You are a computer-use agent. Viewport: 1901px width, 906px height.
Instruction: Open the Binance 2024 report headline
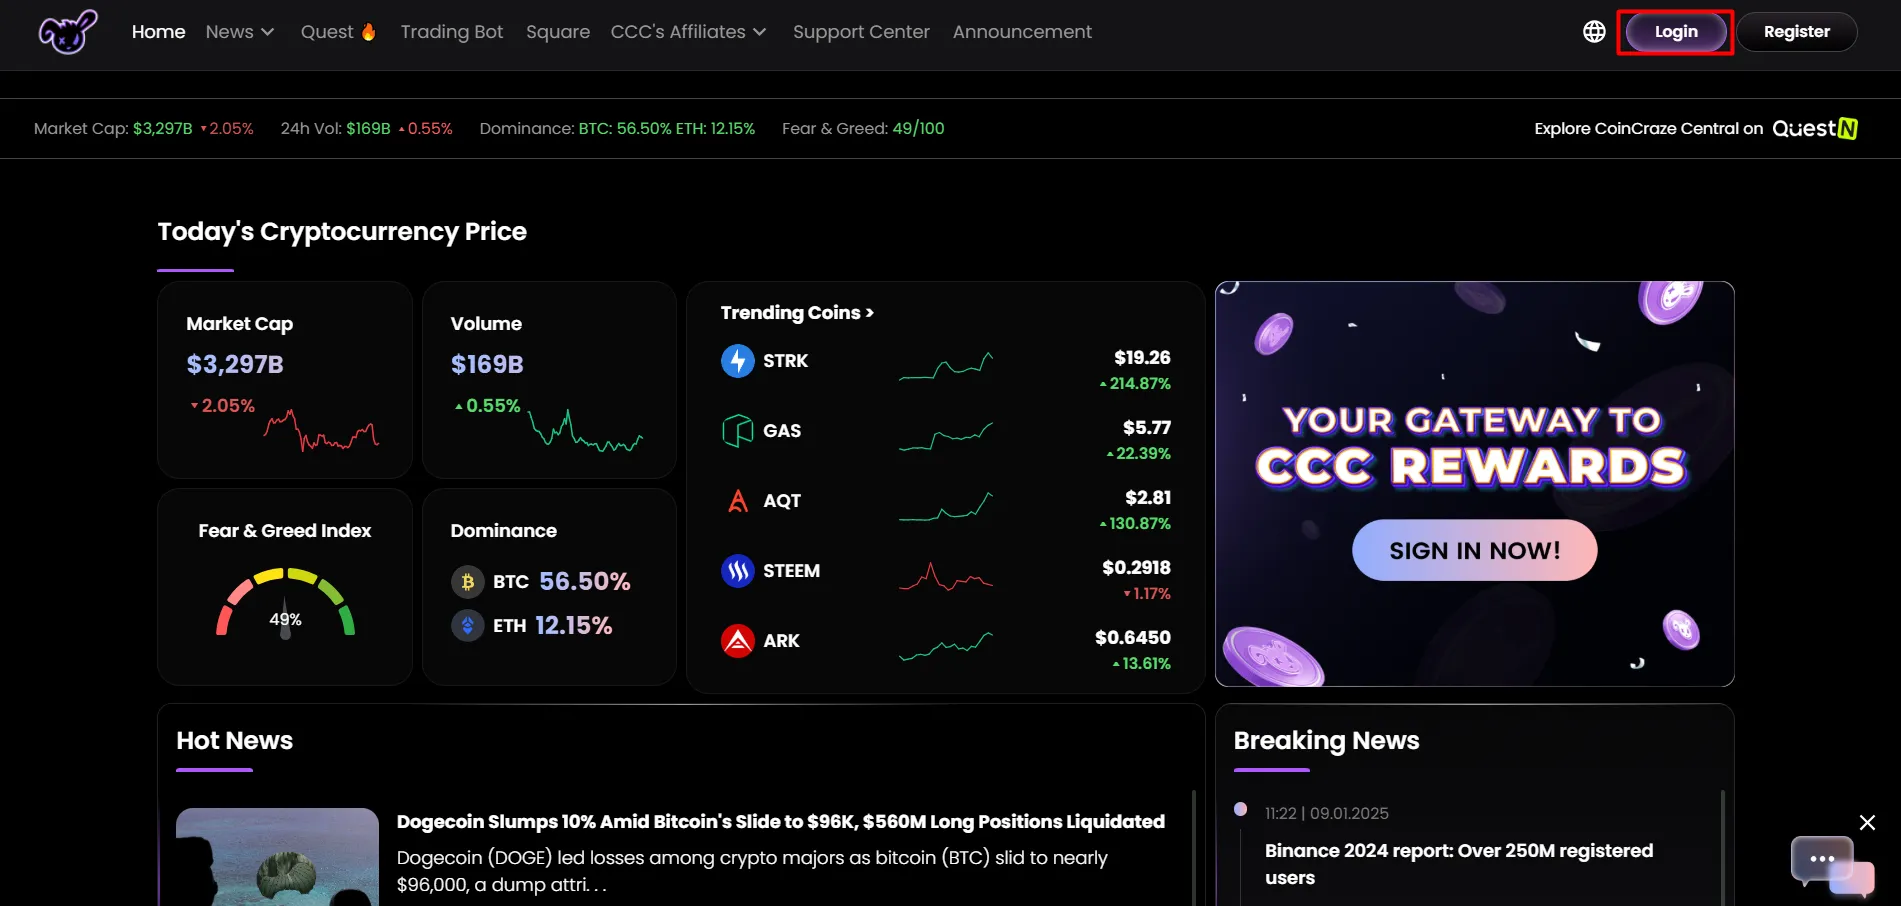click(x=1458, y=864)
